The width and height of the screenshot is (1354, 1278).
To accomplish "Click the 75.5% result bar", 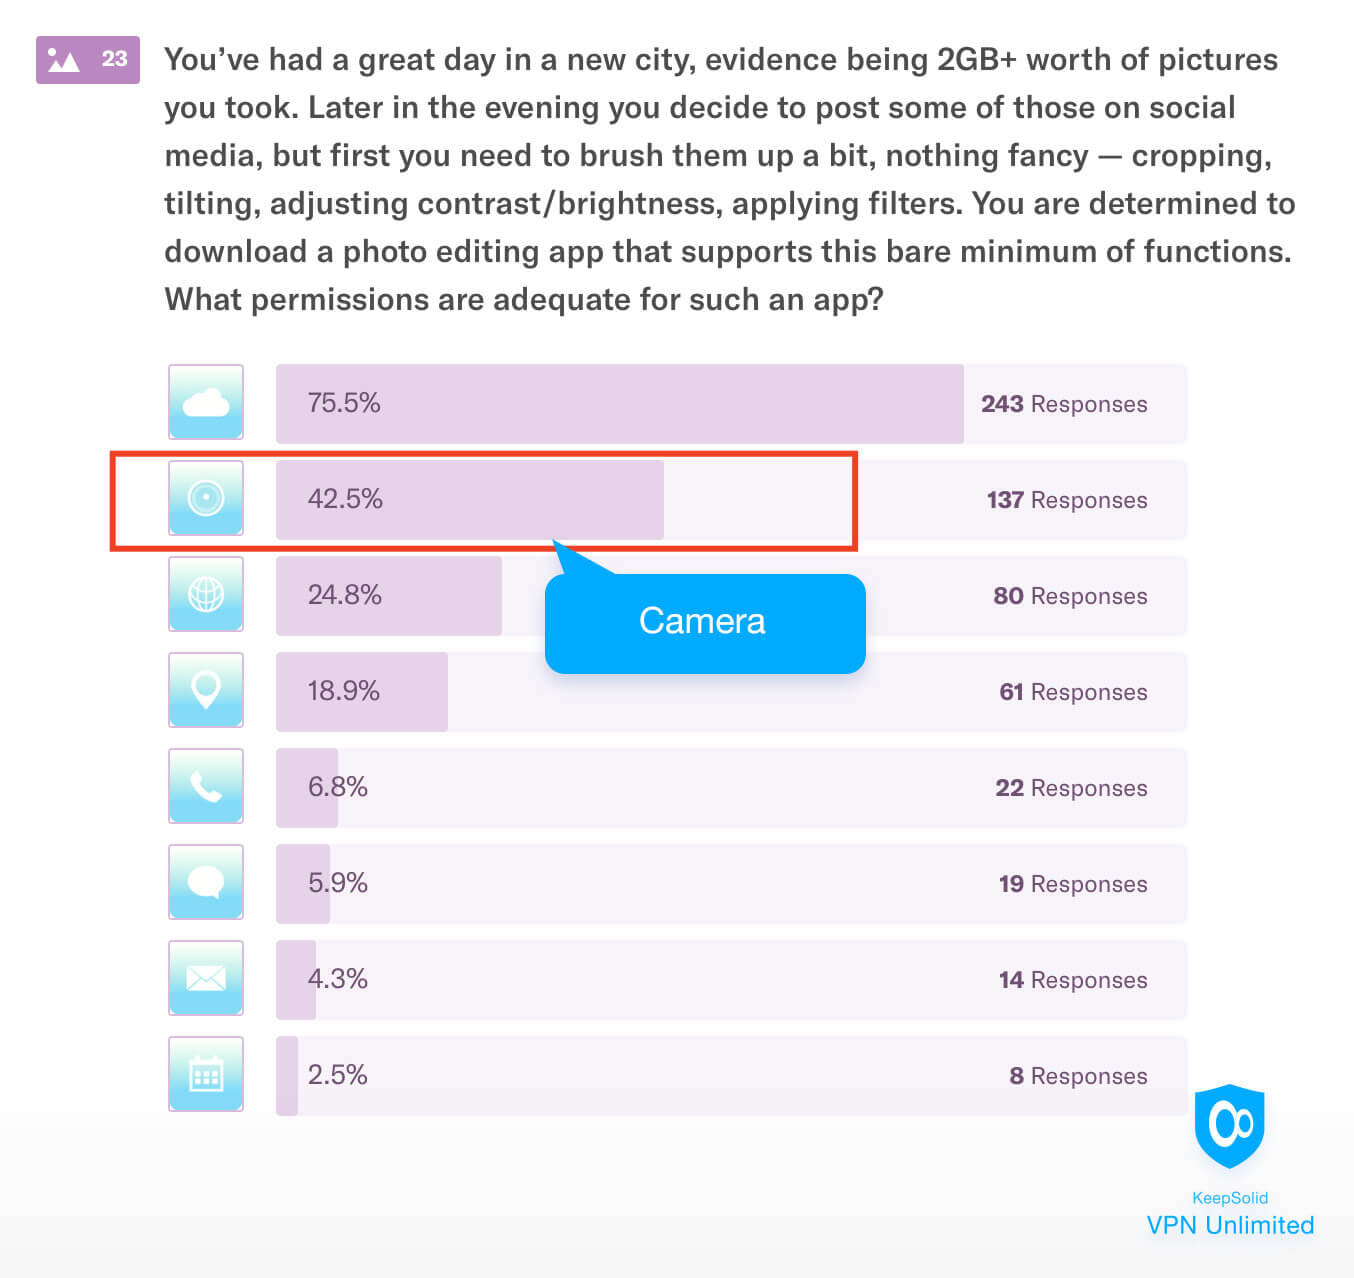I will (x=619, y=403).
